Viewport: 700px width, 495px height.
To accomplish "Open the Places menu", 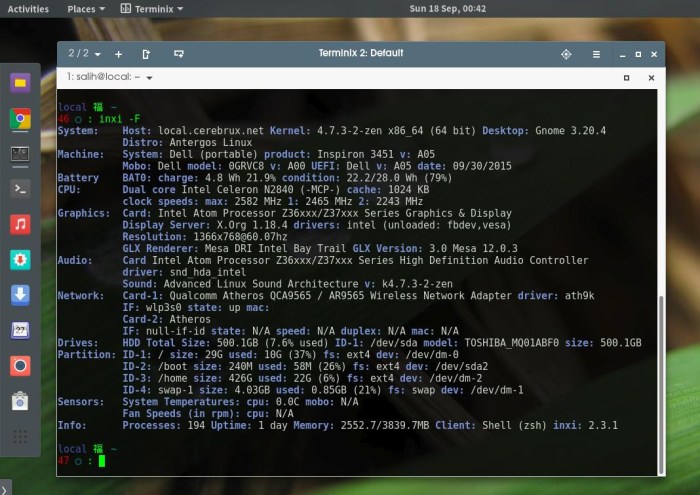I will coord(84,9).
